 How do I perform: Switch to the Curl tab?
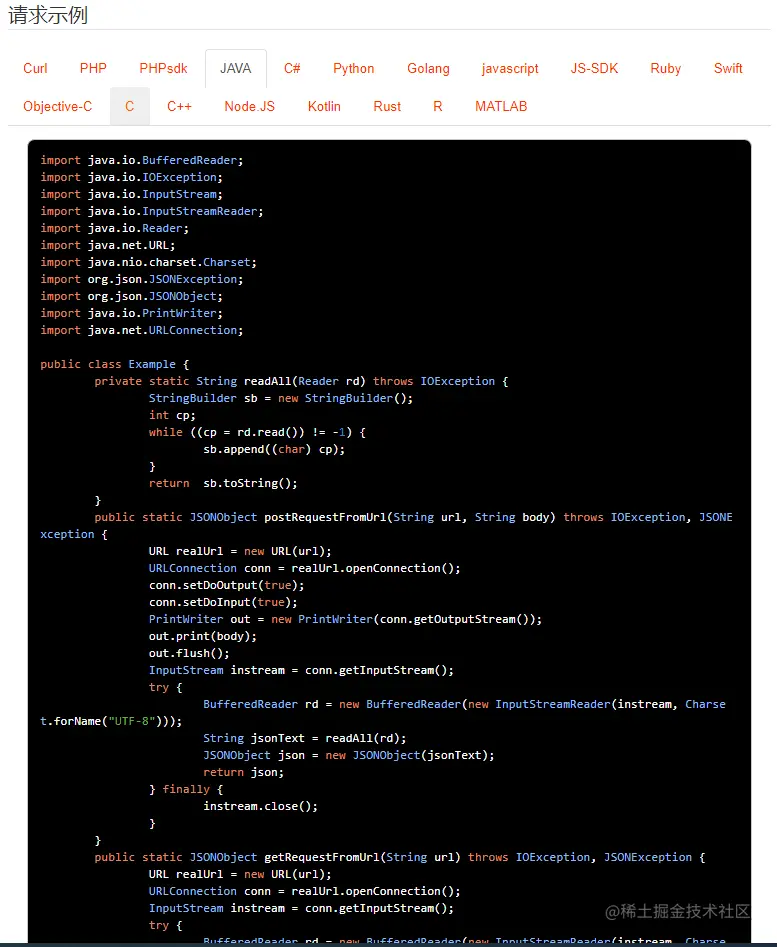(x=35, y=68)
